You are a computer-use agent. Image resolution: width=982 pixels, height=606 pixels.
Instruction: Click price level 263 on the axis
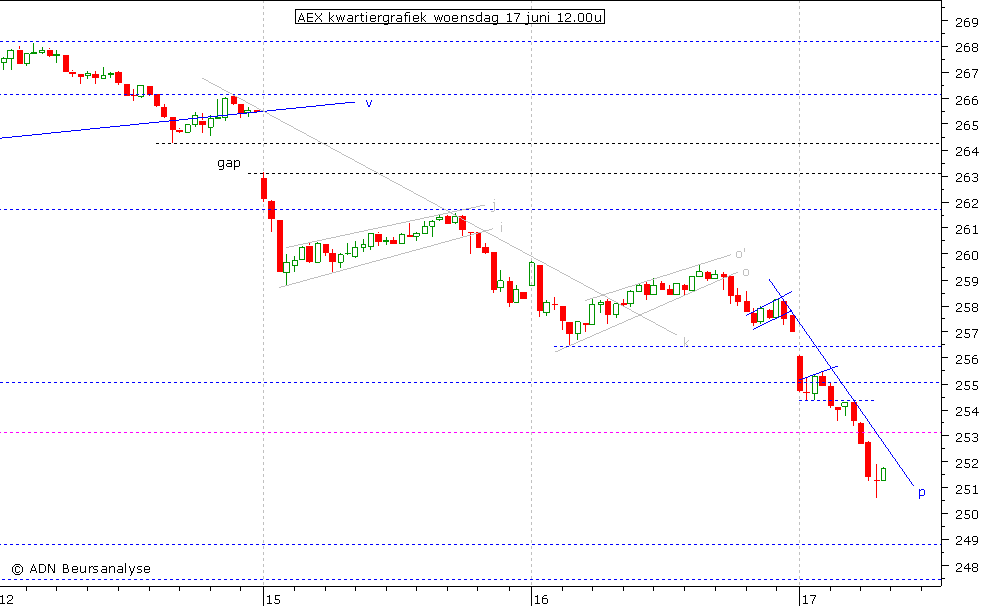pos(966,178)
